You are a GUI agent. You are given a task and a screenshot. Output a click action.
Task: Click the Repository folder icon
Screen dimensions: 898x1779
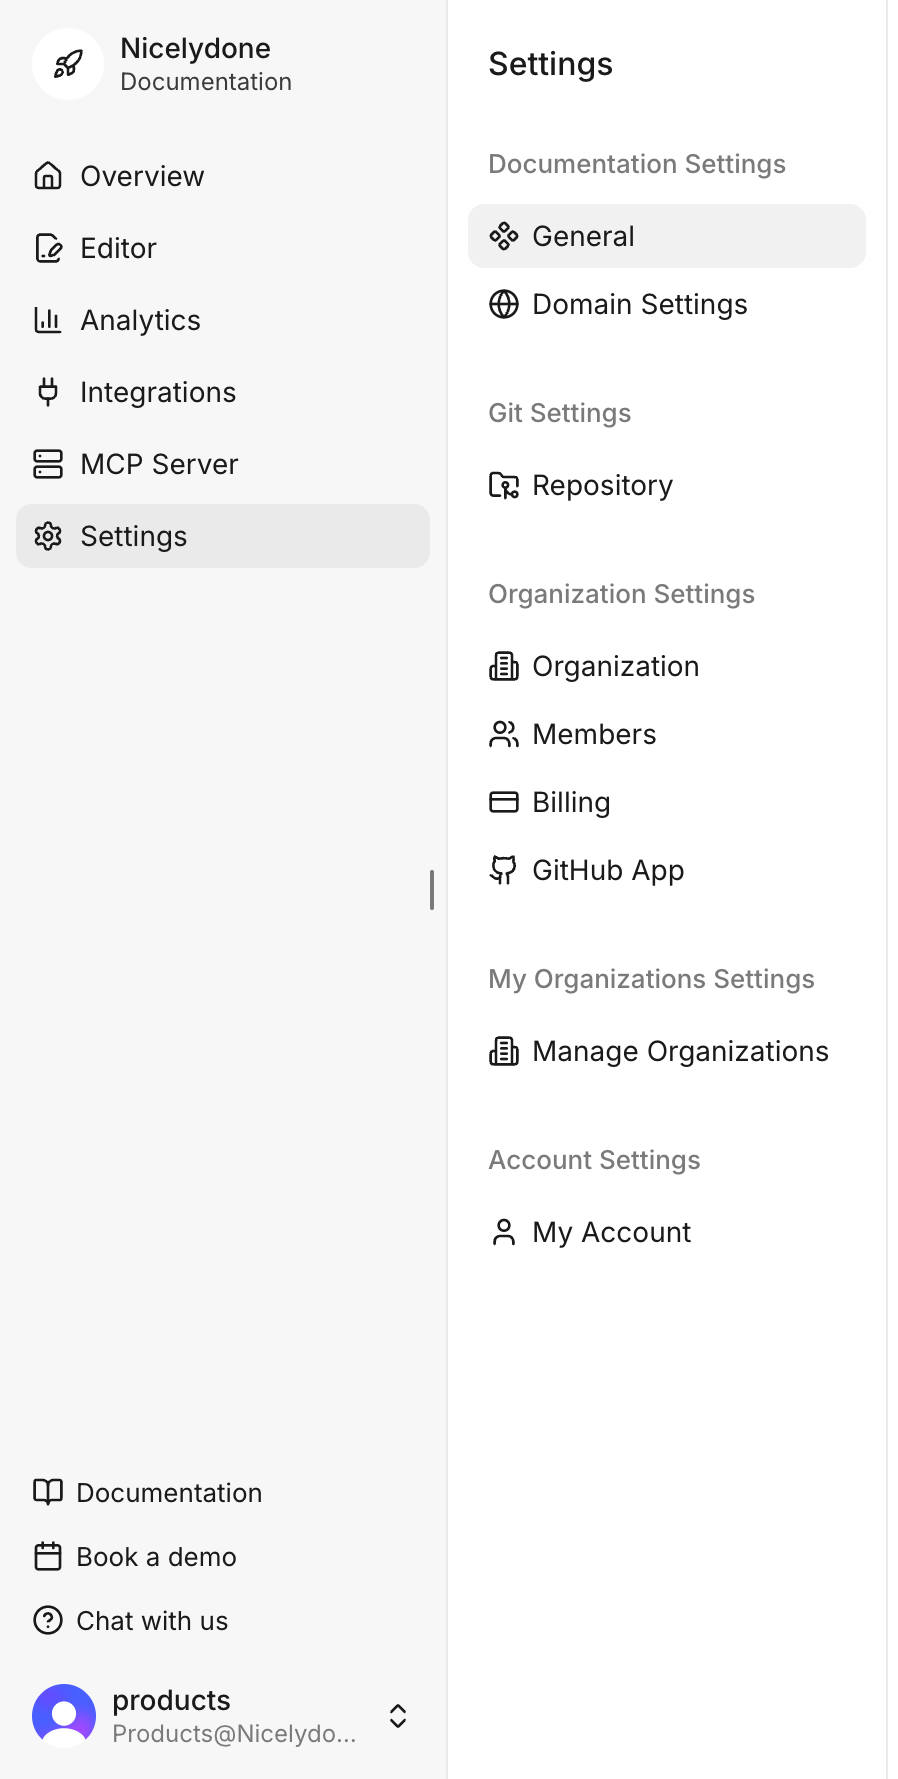pyautogui.click(x=503, y=485)
